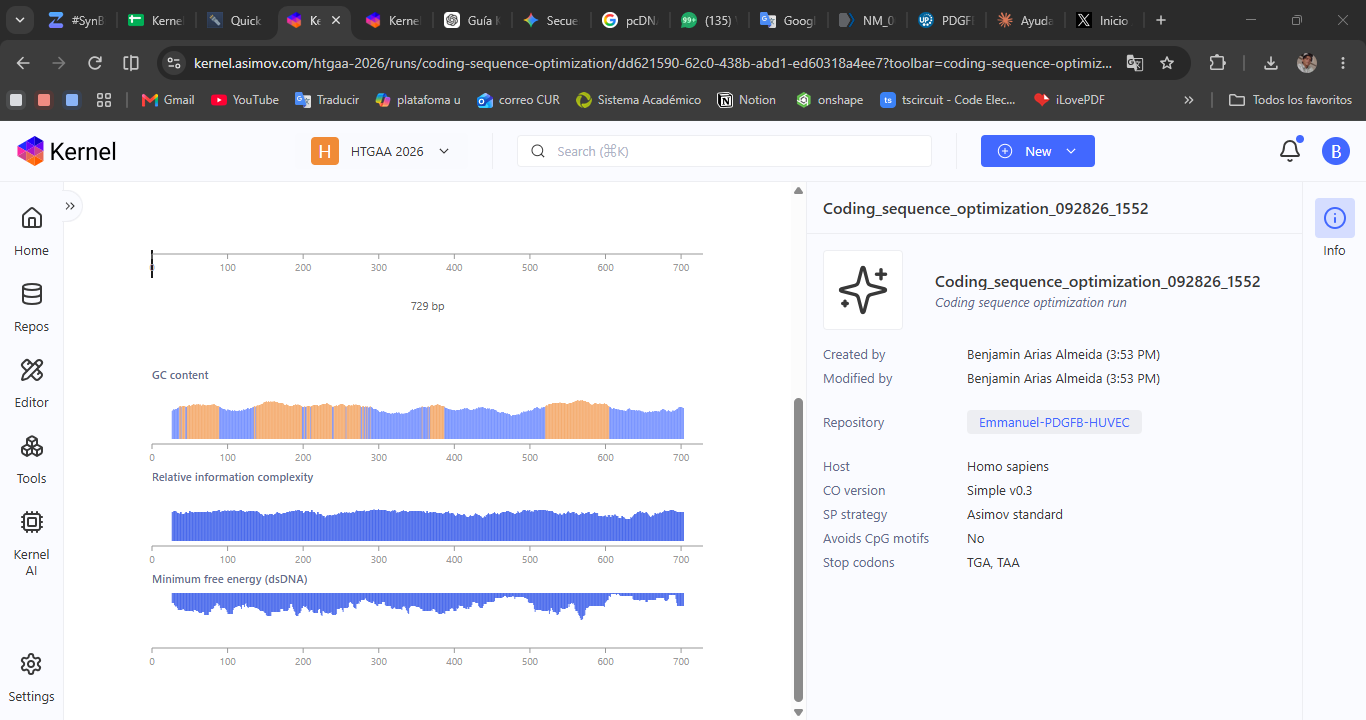Click the browser address bar URL
1366x720 pixels.
(x=652, y=63)
